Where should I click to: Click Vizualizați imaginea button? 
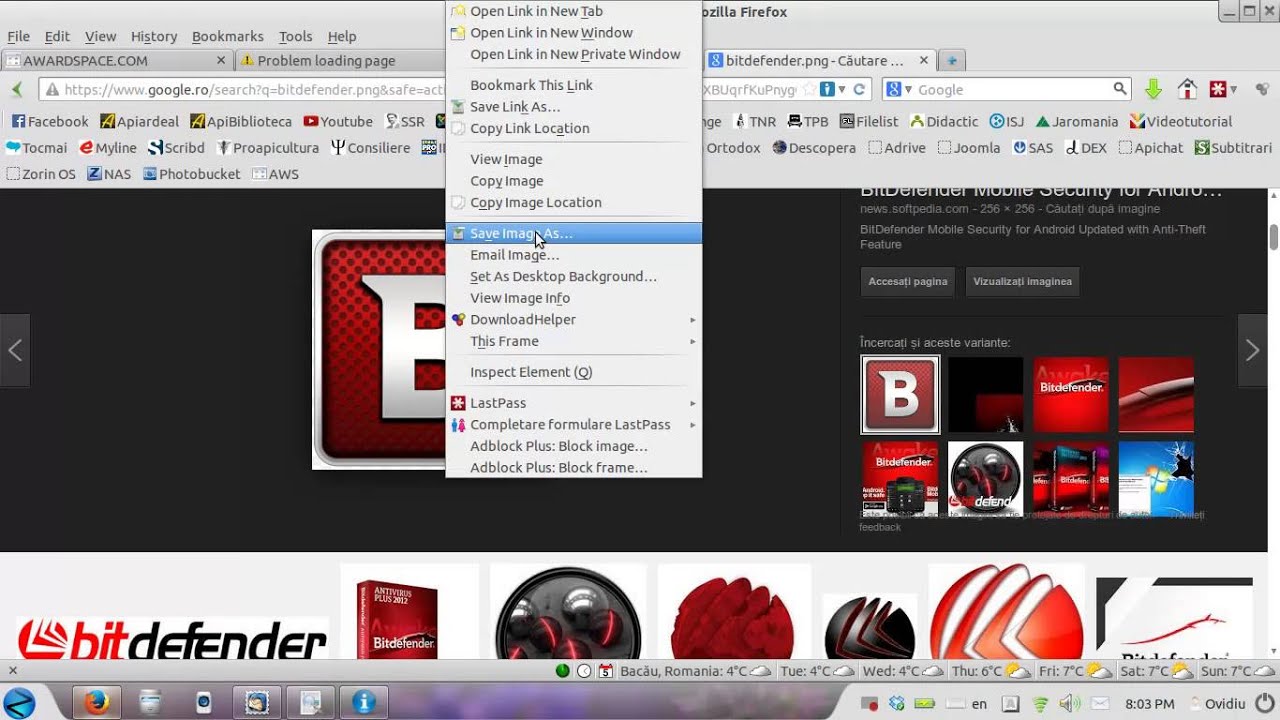(1022, 281)
